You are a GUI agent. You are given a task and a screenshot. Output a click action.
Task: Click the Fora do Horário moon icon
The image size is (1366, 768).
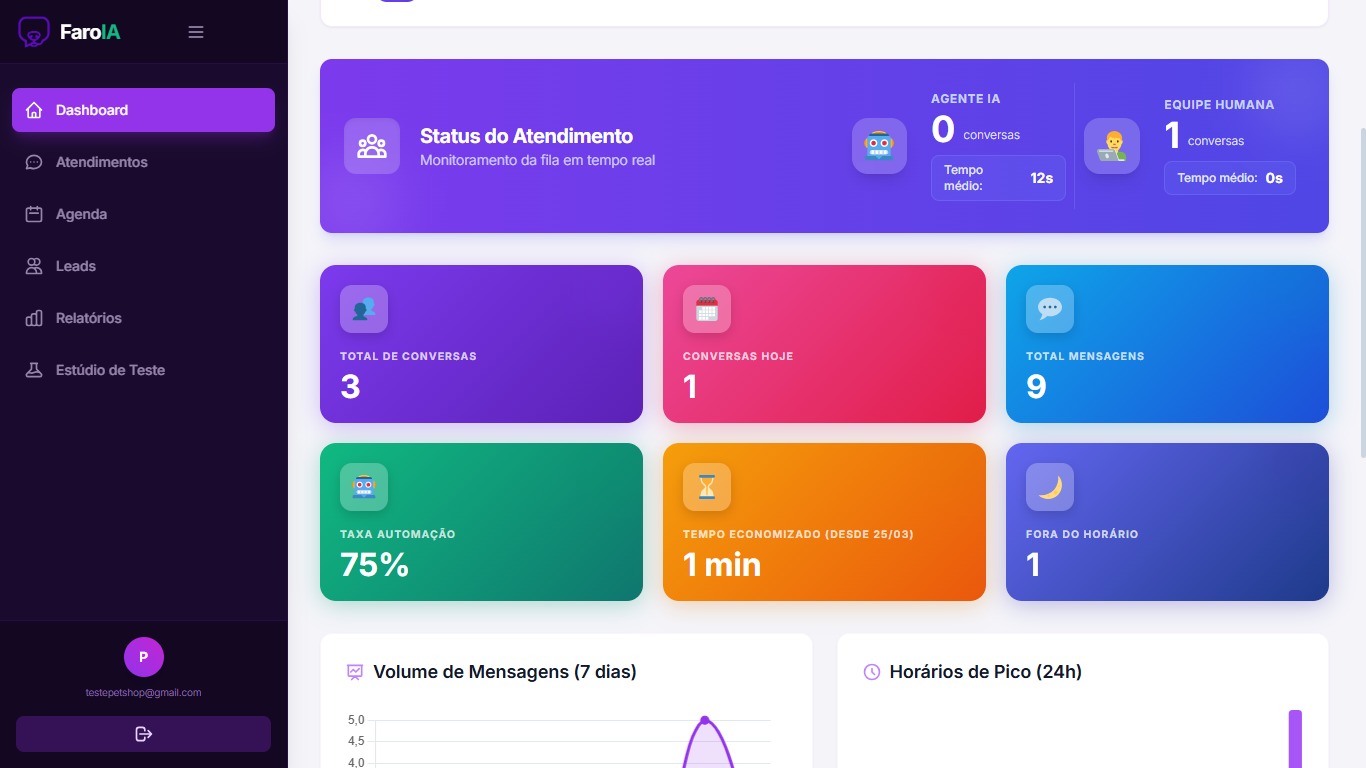pos(1050,487)
